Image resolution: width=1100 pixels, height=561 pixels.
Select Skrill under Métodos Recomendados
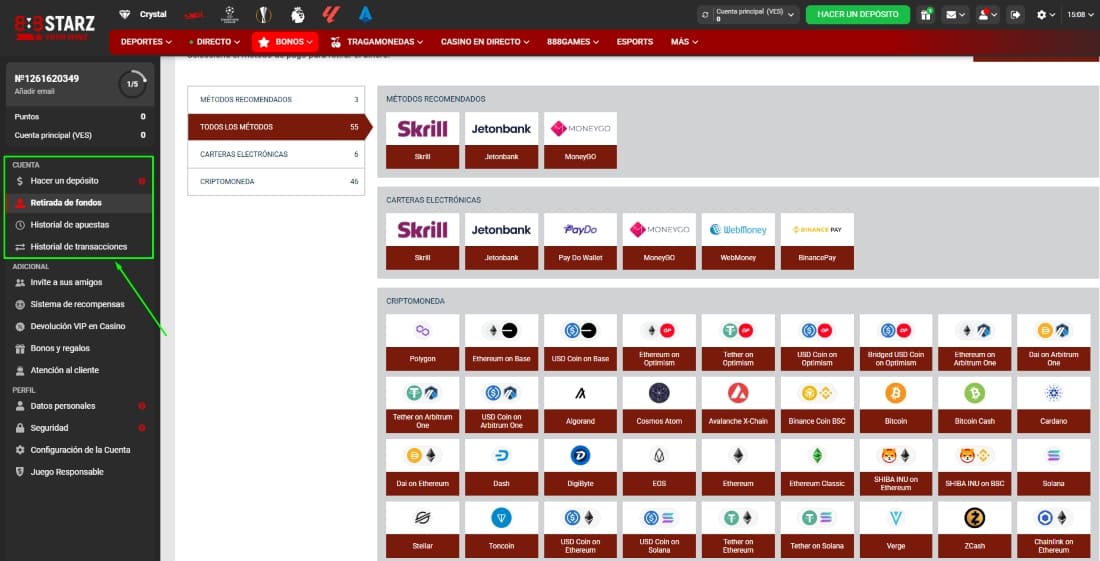click(x=422, y=140)
